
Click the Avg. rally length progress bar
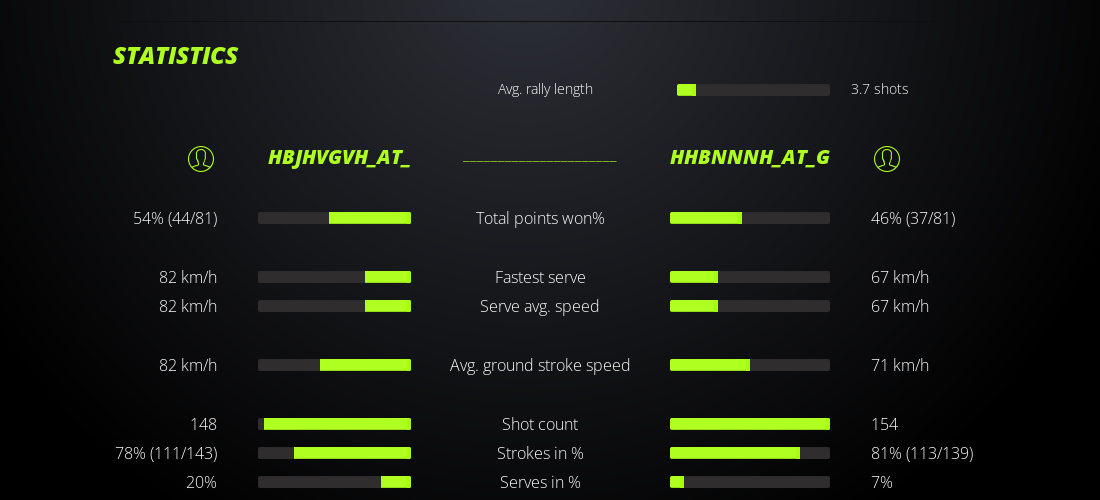753,90
